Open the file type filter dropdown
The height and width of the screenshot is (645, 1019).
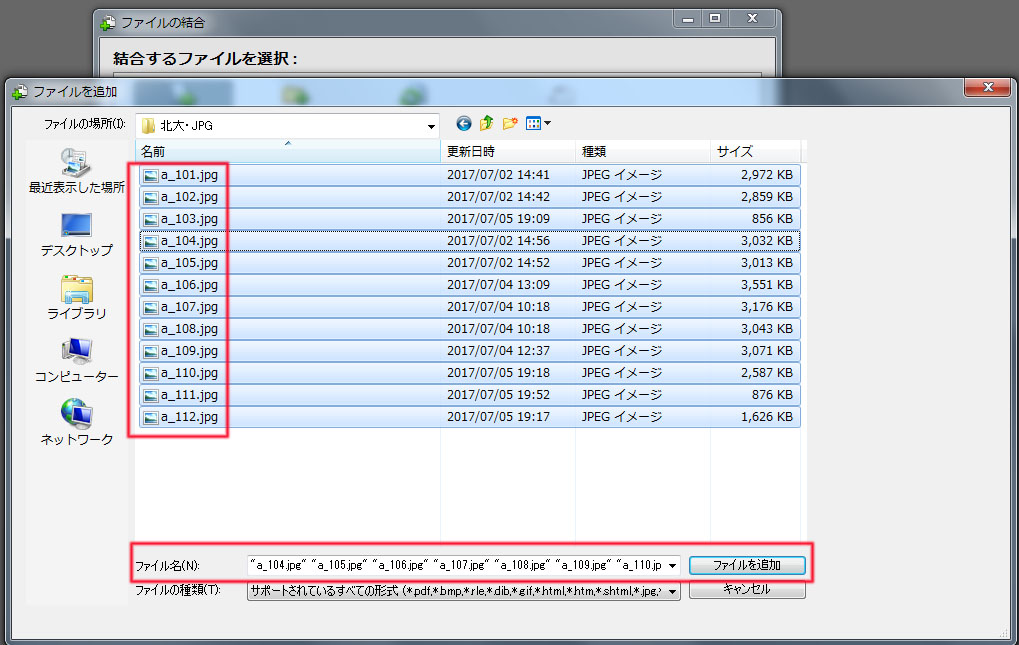672,592
